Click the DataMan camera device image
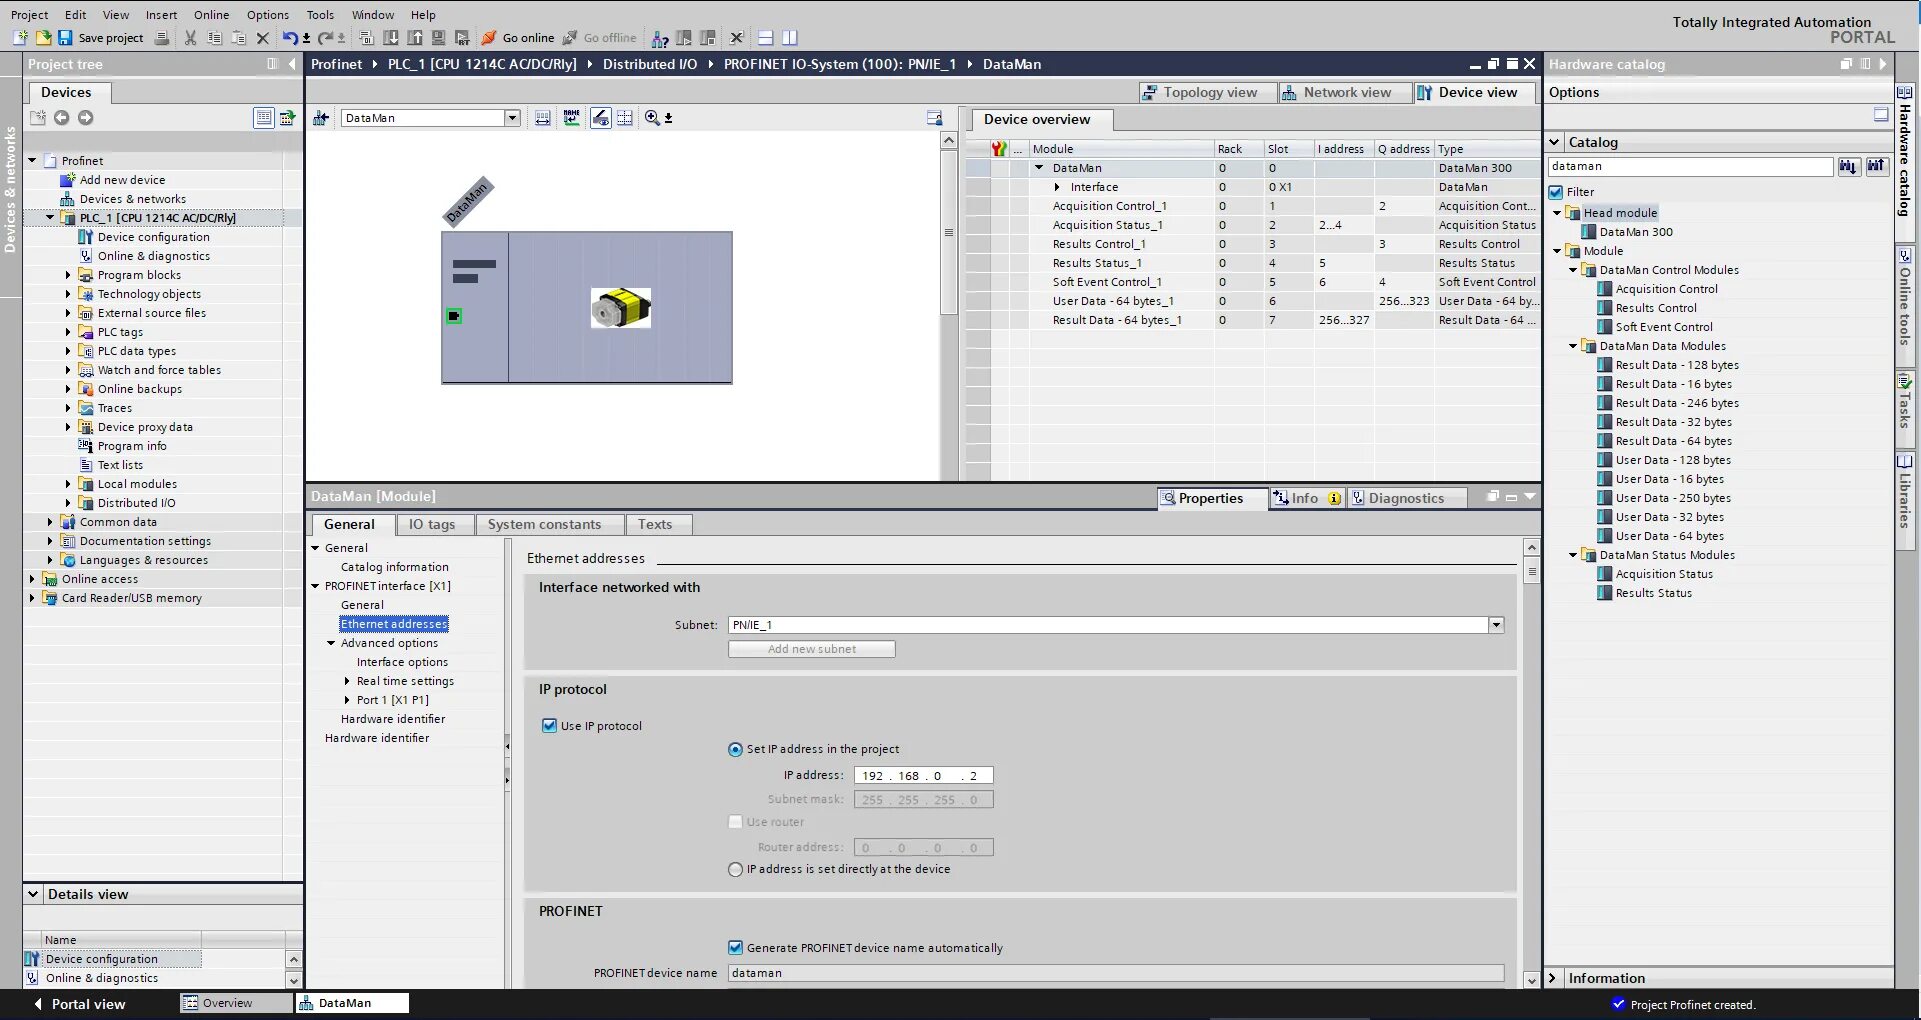 point(620,308)
